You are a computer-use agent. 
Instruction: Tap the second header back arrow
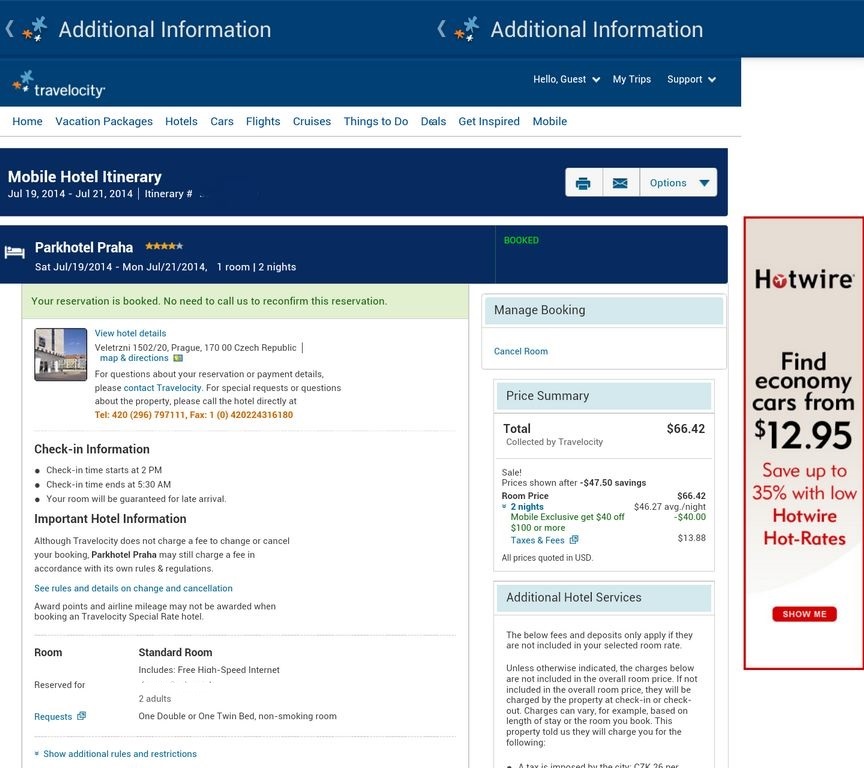pos(441,29)
